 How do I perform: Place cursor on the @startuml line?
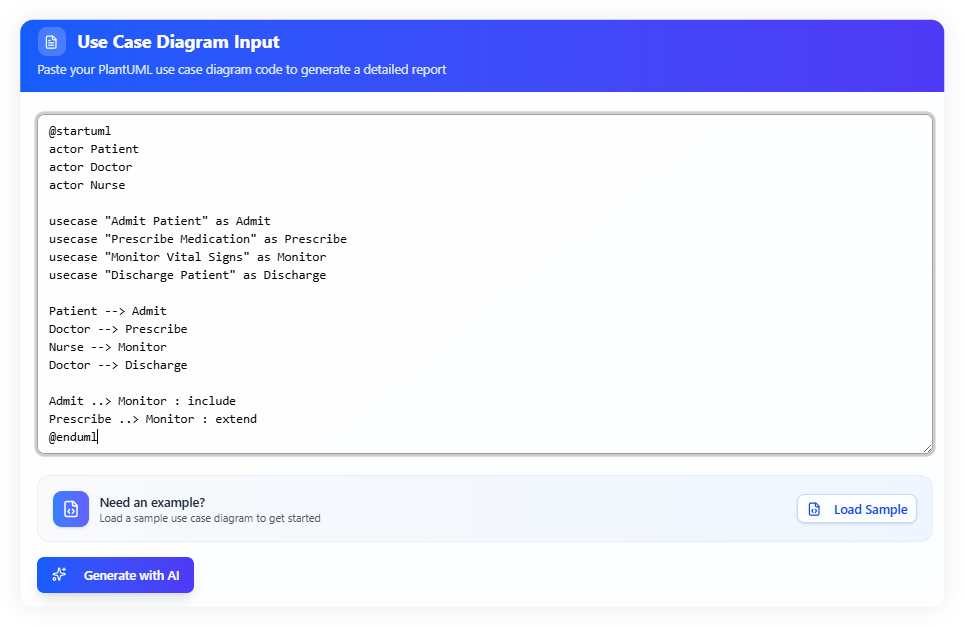tap(80, 131)
